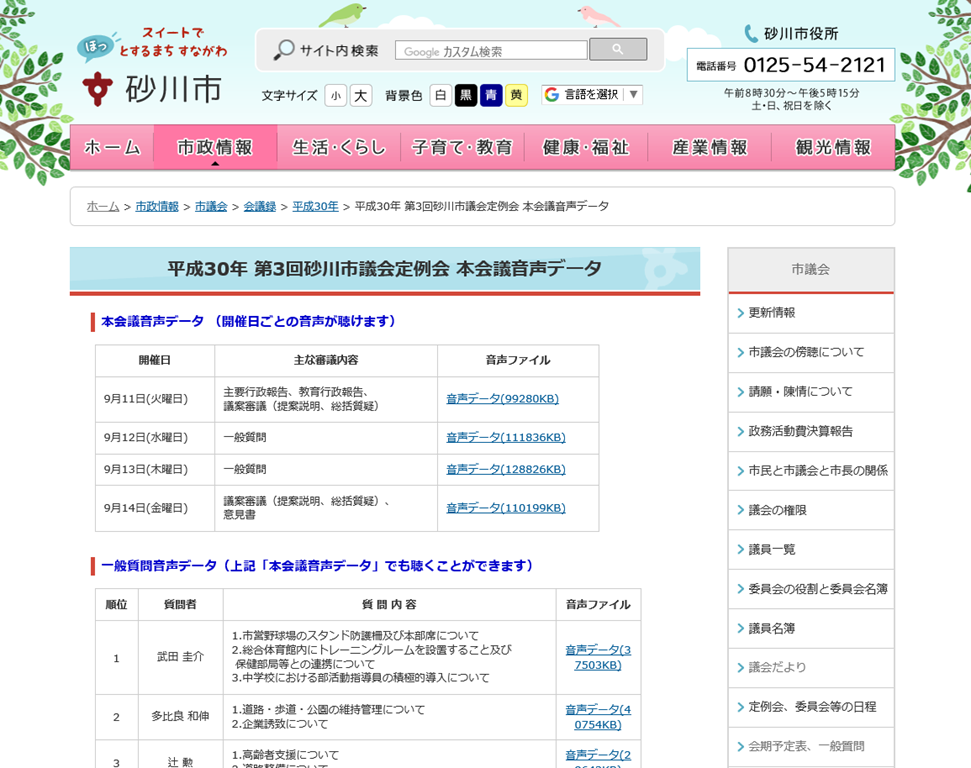Viewport: 971px width, 768px height.
Task: Click the magnifier search submit button
Action: (x=617, y=49)
